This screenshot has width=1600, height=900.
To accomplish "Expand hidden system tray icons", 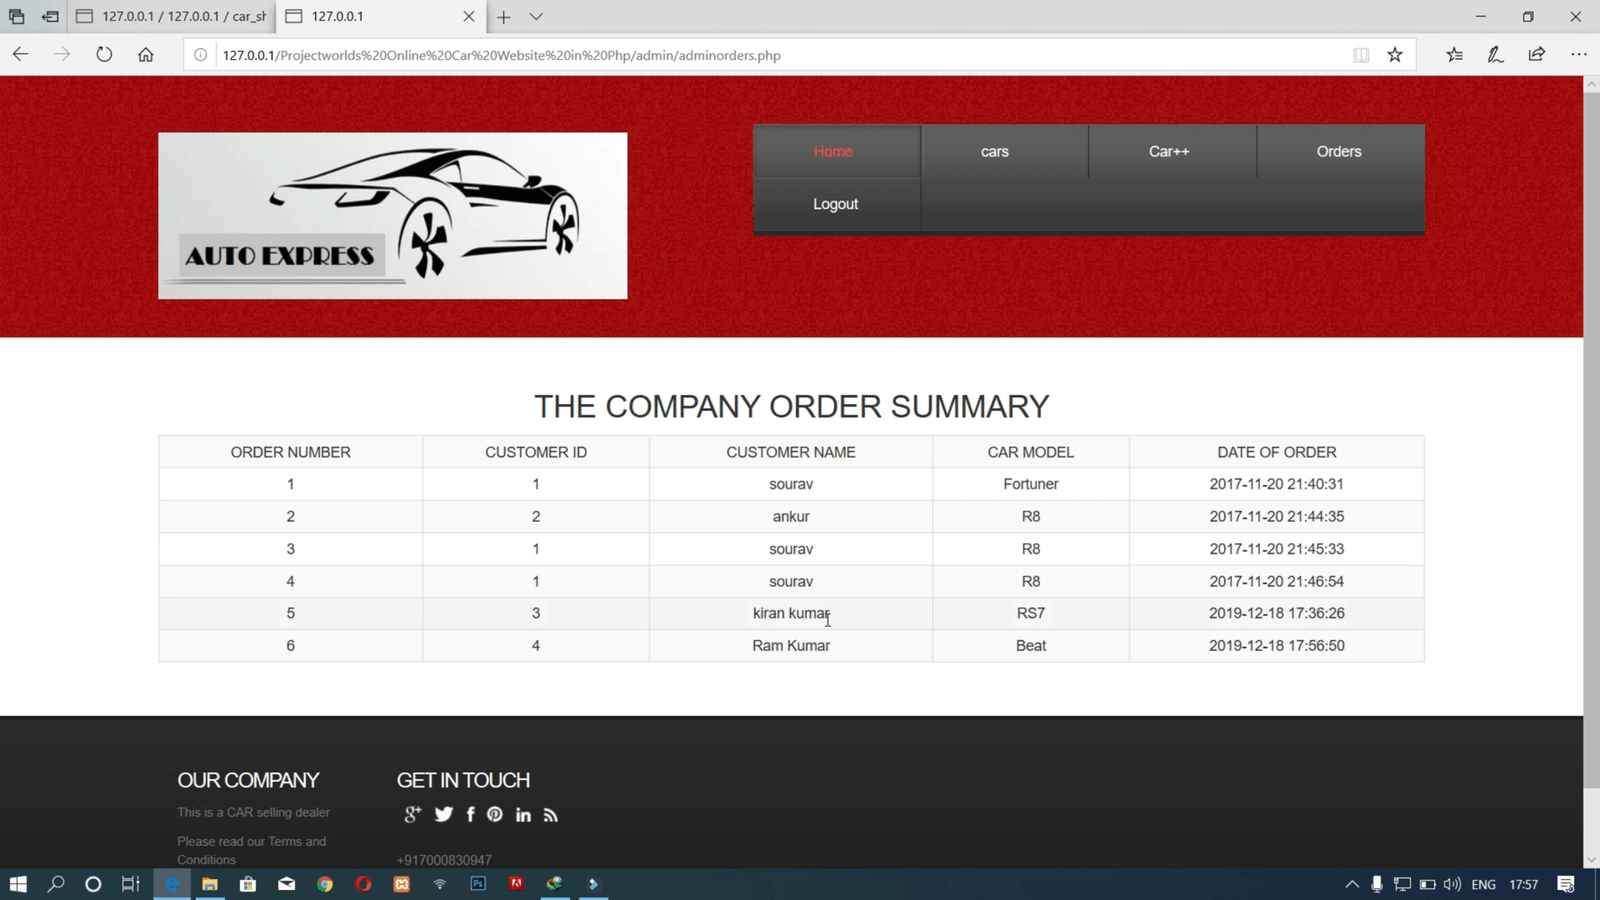I will pos(1352,884).
